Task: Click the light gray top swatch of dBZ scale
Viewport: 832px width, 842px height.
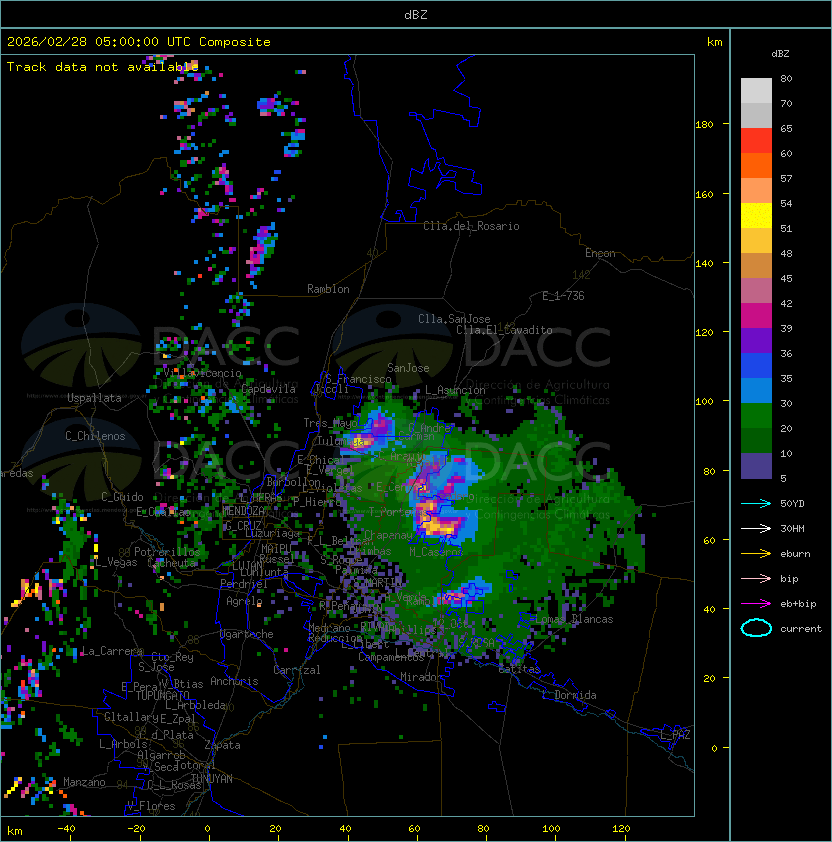Action: tap(756, 91)
